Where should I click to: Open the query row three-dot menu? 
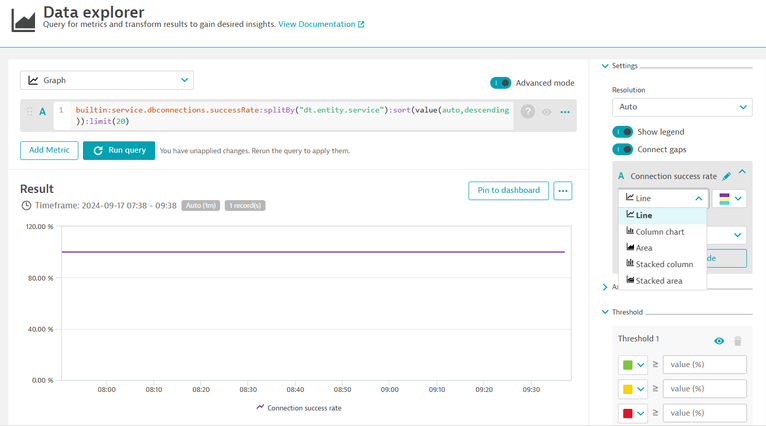[x=565, y=112]
